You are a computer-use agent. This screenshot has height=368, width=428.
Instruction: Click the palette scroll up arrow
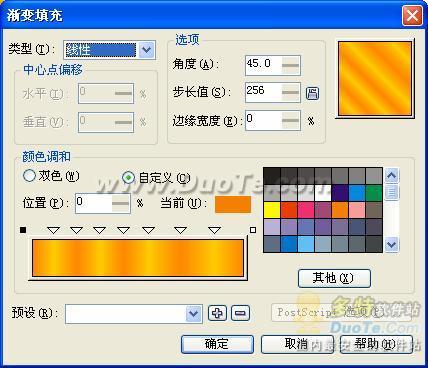[x=392, y=175]
